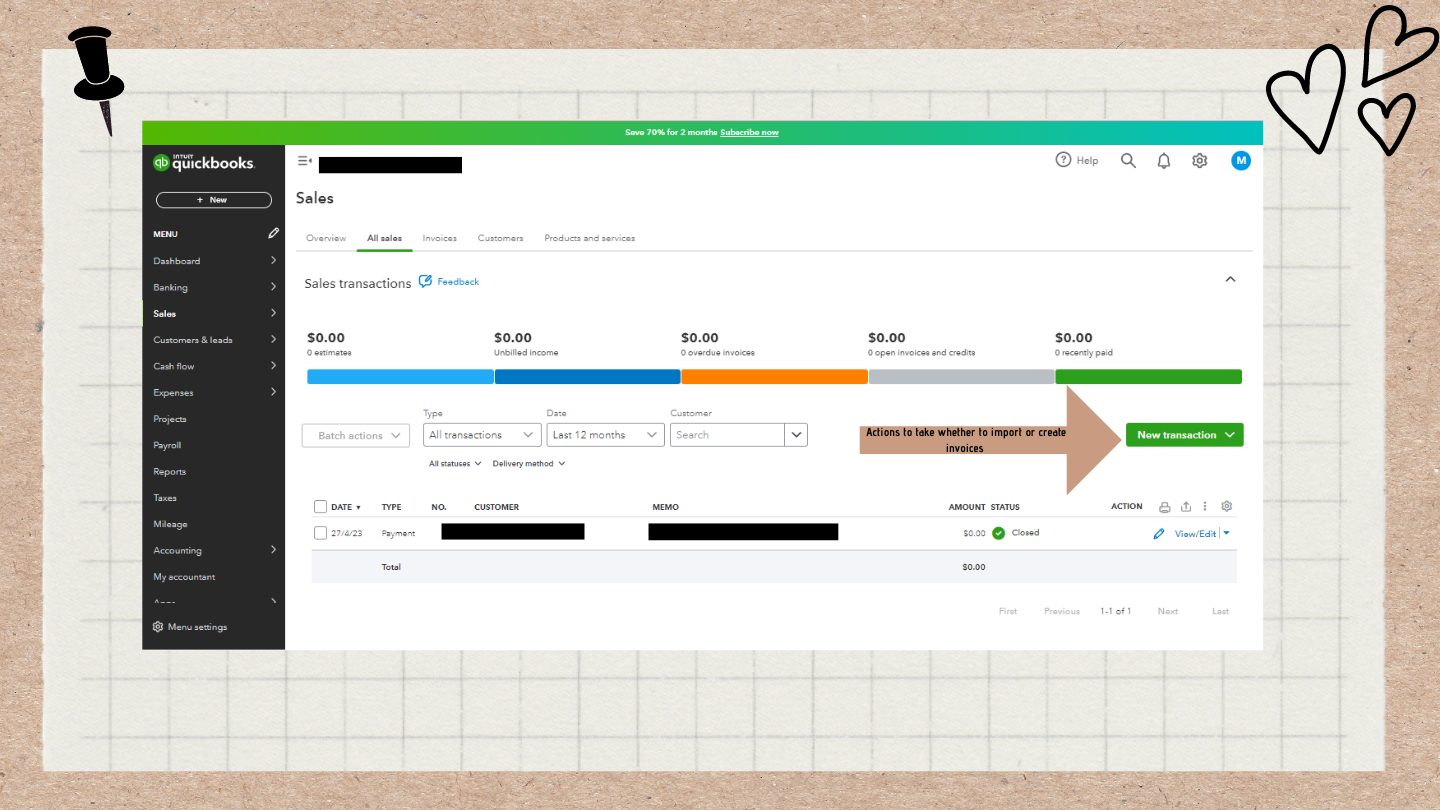1440x810 pixels.
Task: Open the View/Edit row action dropdown arrow
Action: coord(1226,534)
